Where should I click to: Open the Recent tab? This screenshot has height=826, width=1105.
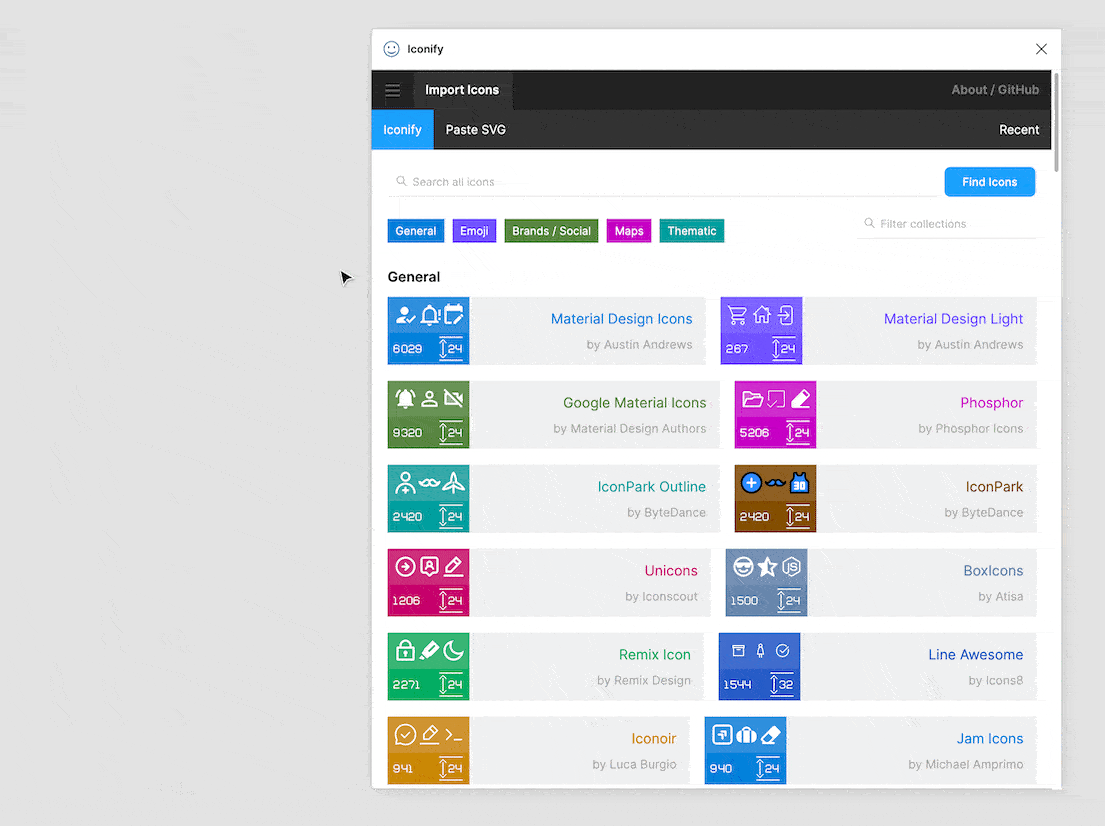point(1019,129)
